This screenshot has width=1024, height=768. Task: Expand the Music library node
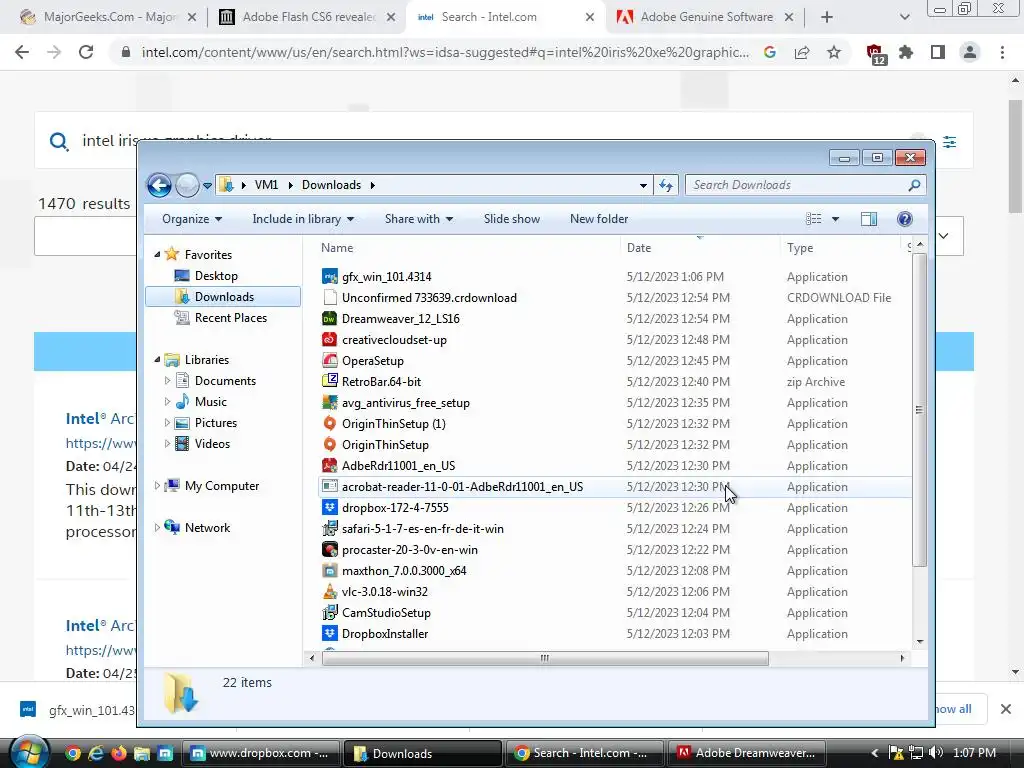[167, 402]
